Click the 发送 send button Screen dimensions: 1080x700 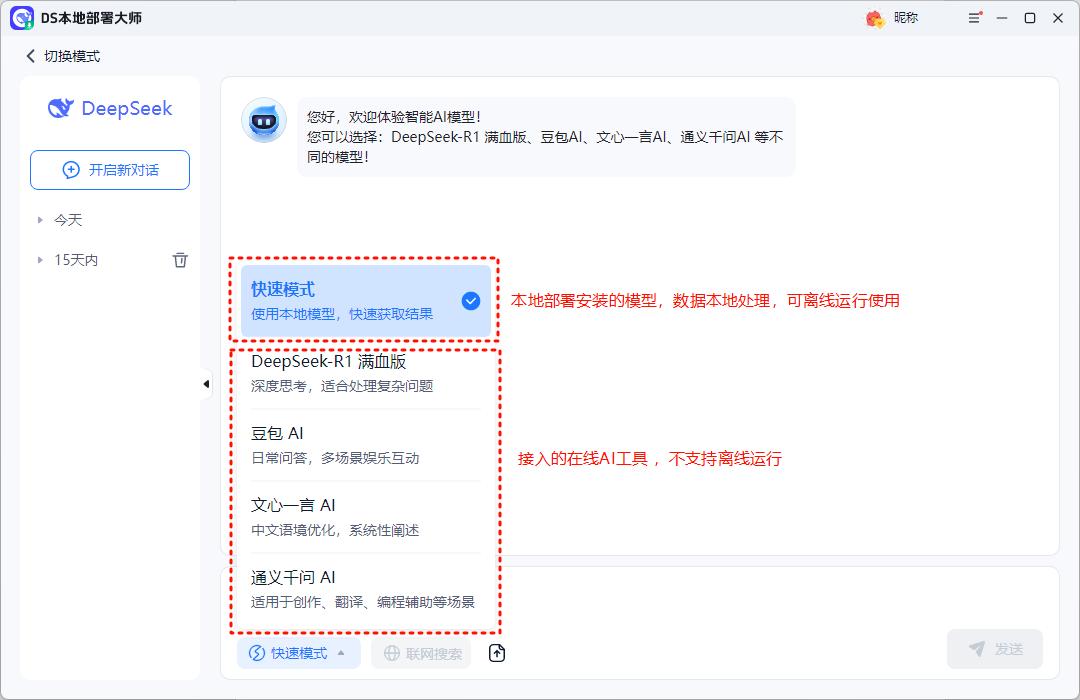995,649
